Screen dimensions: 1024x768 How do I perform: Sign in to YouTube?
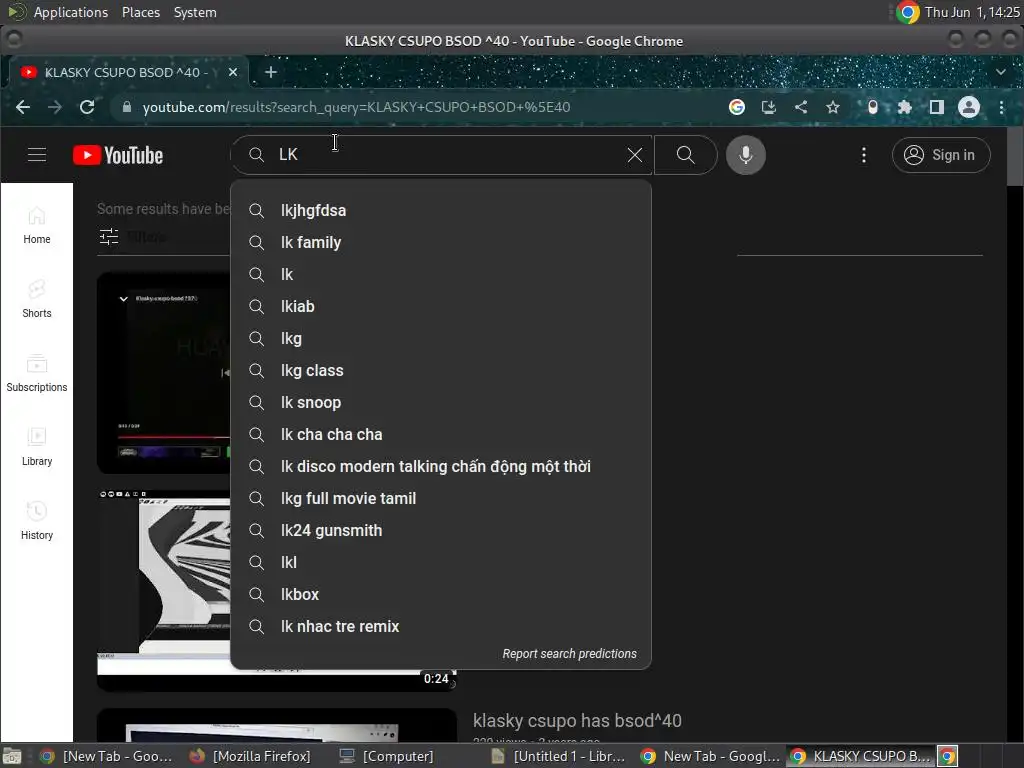[x=940, y=155]
